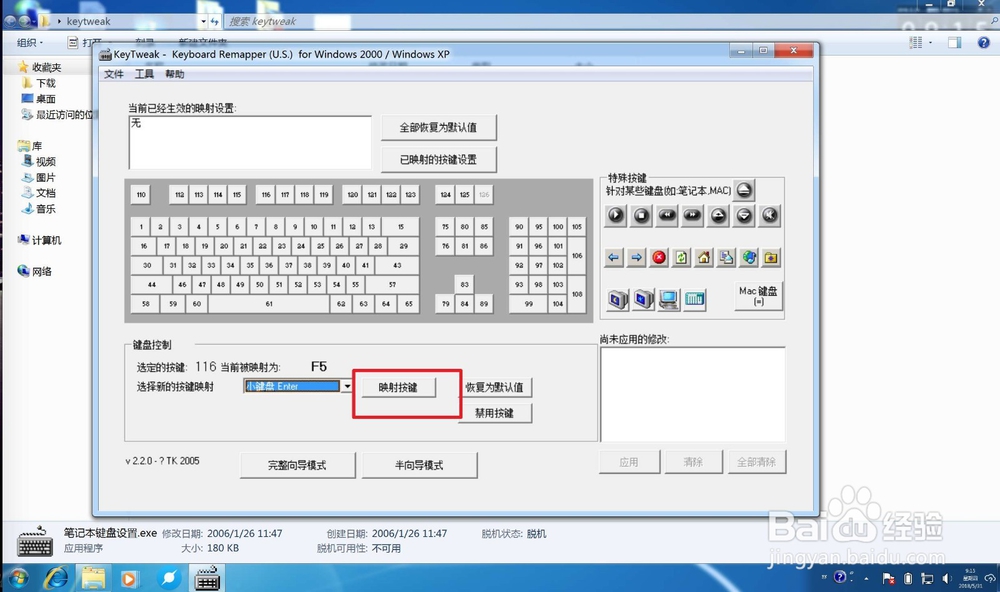Select 桌面 in Explorer sidebar
The width and height of the screenshot is (1000, 592).
pyautogui.click(x=46, y=99)
